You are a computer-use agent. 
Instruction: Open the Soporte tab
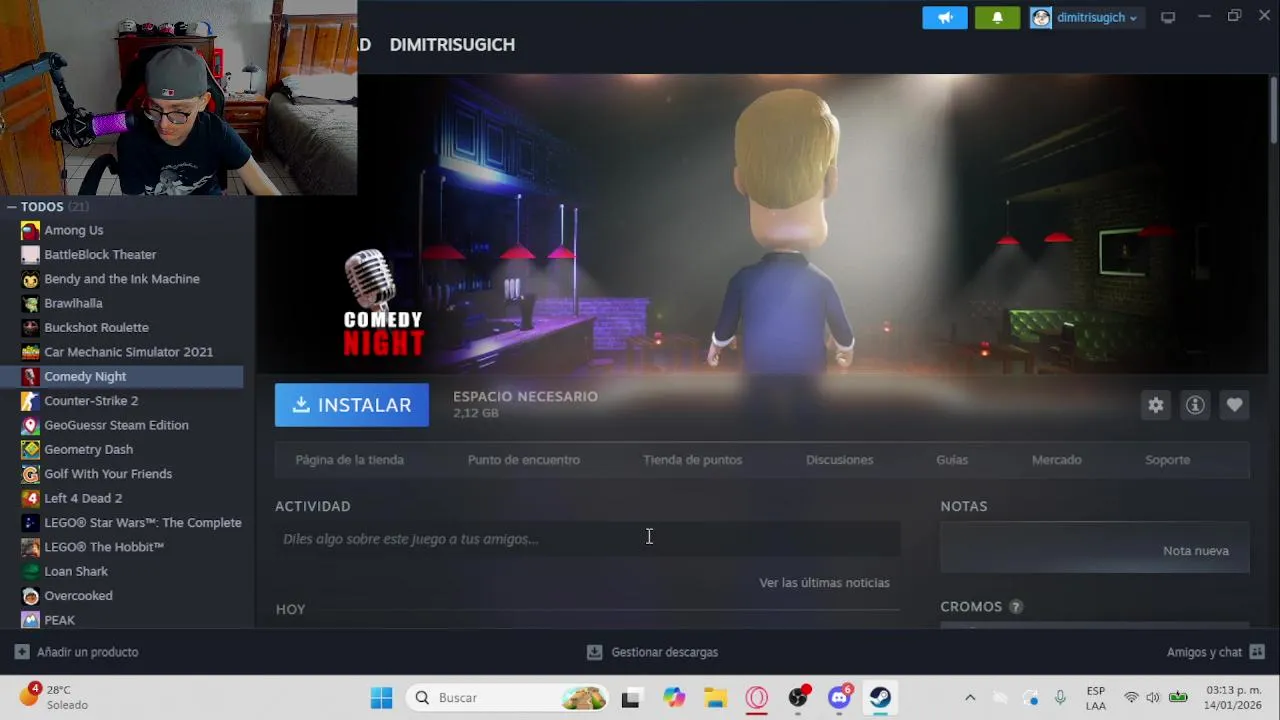tap(1168, 460)
